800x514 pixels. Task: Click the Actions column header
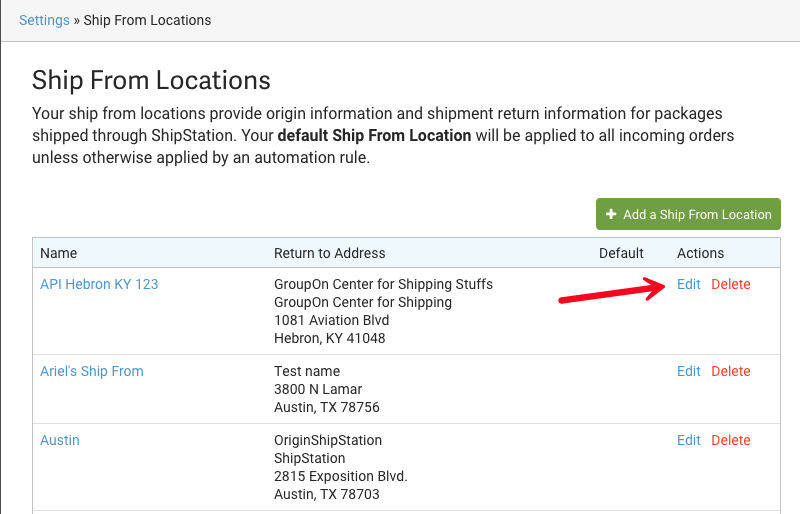pos(700,253)
